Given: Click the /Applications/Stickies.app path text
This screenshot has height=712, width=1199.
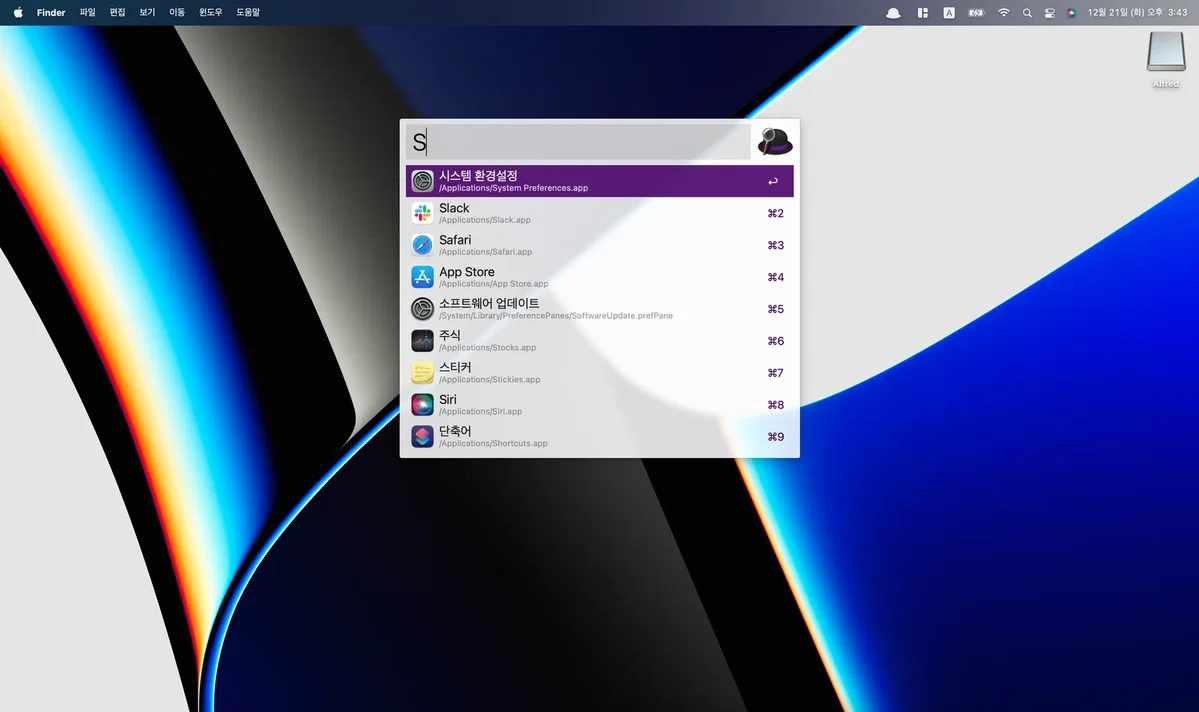Looking at the screenshot, I should (489, 379).
